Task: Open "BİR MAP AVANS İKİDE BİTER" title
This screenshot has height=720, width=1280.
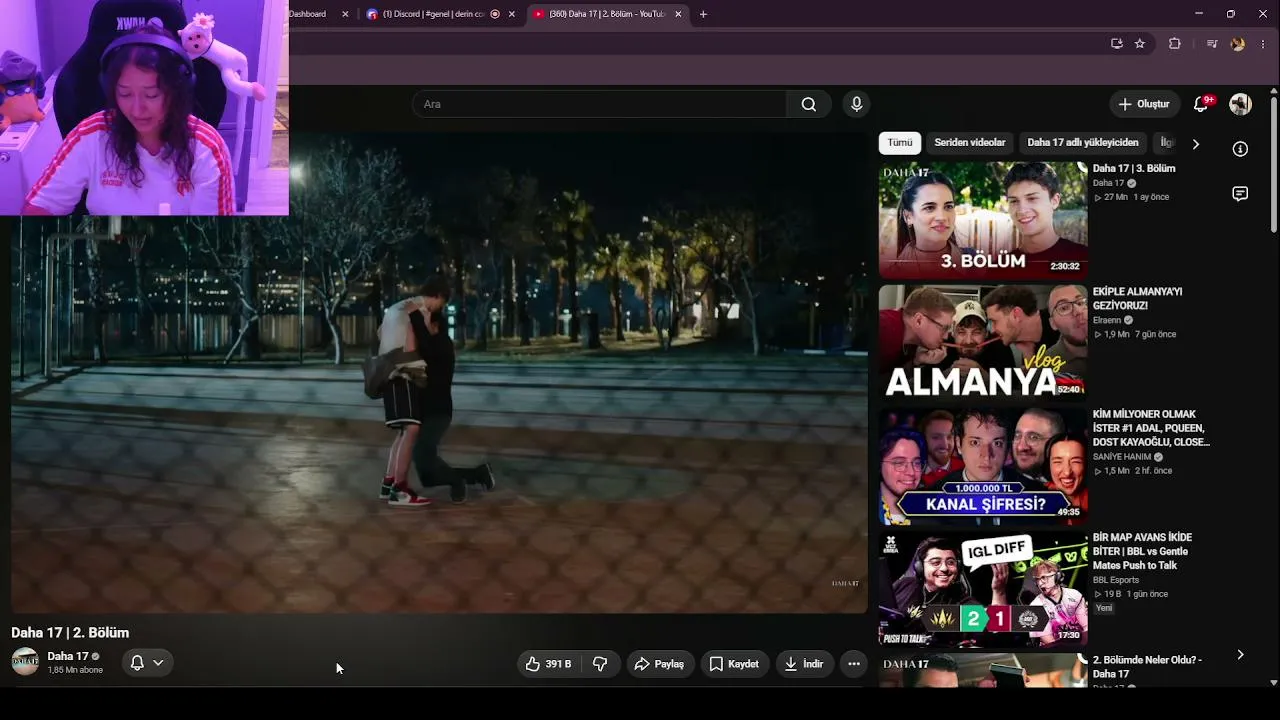Action: (x=1142, y=551)
